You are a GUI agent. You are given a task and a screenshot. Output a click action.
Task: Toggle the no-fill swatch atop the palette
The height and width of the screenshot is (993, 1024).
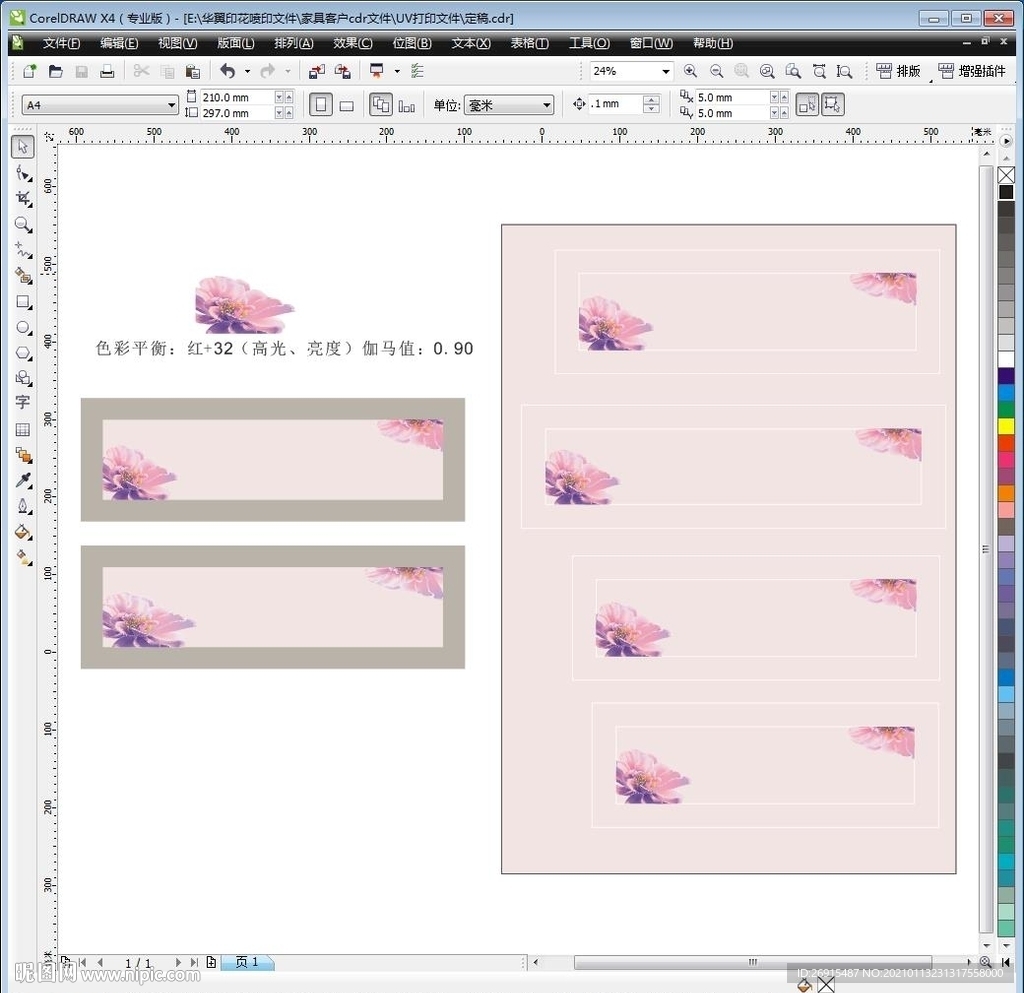click(1006, 176)
